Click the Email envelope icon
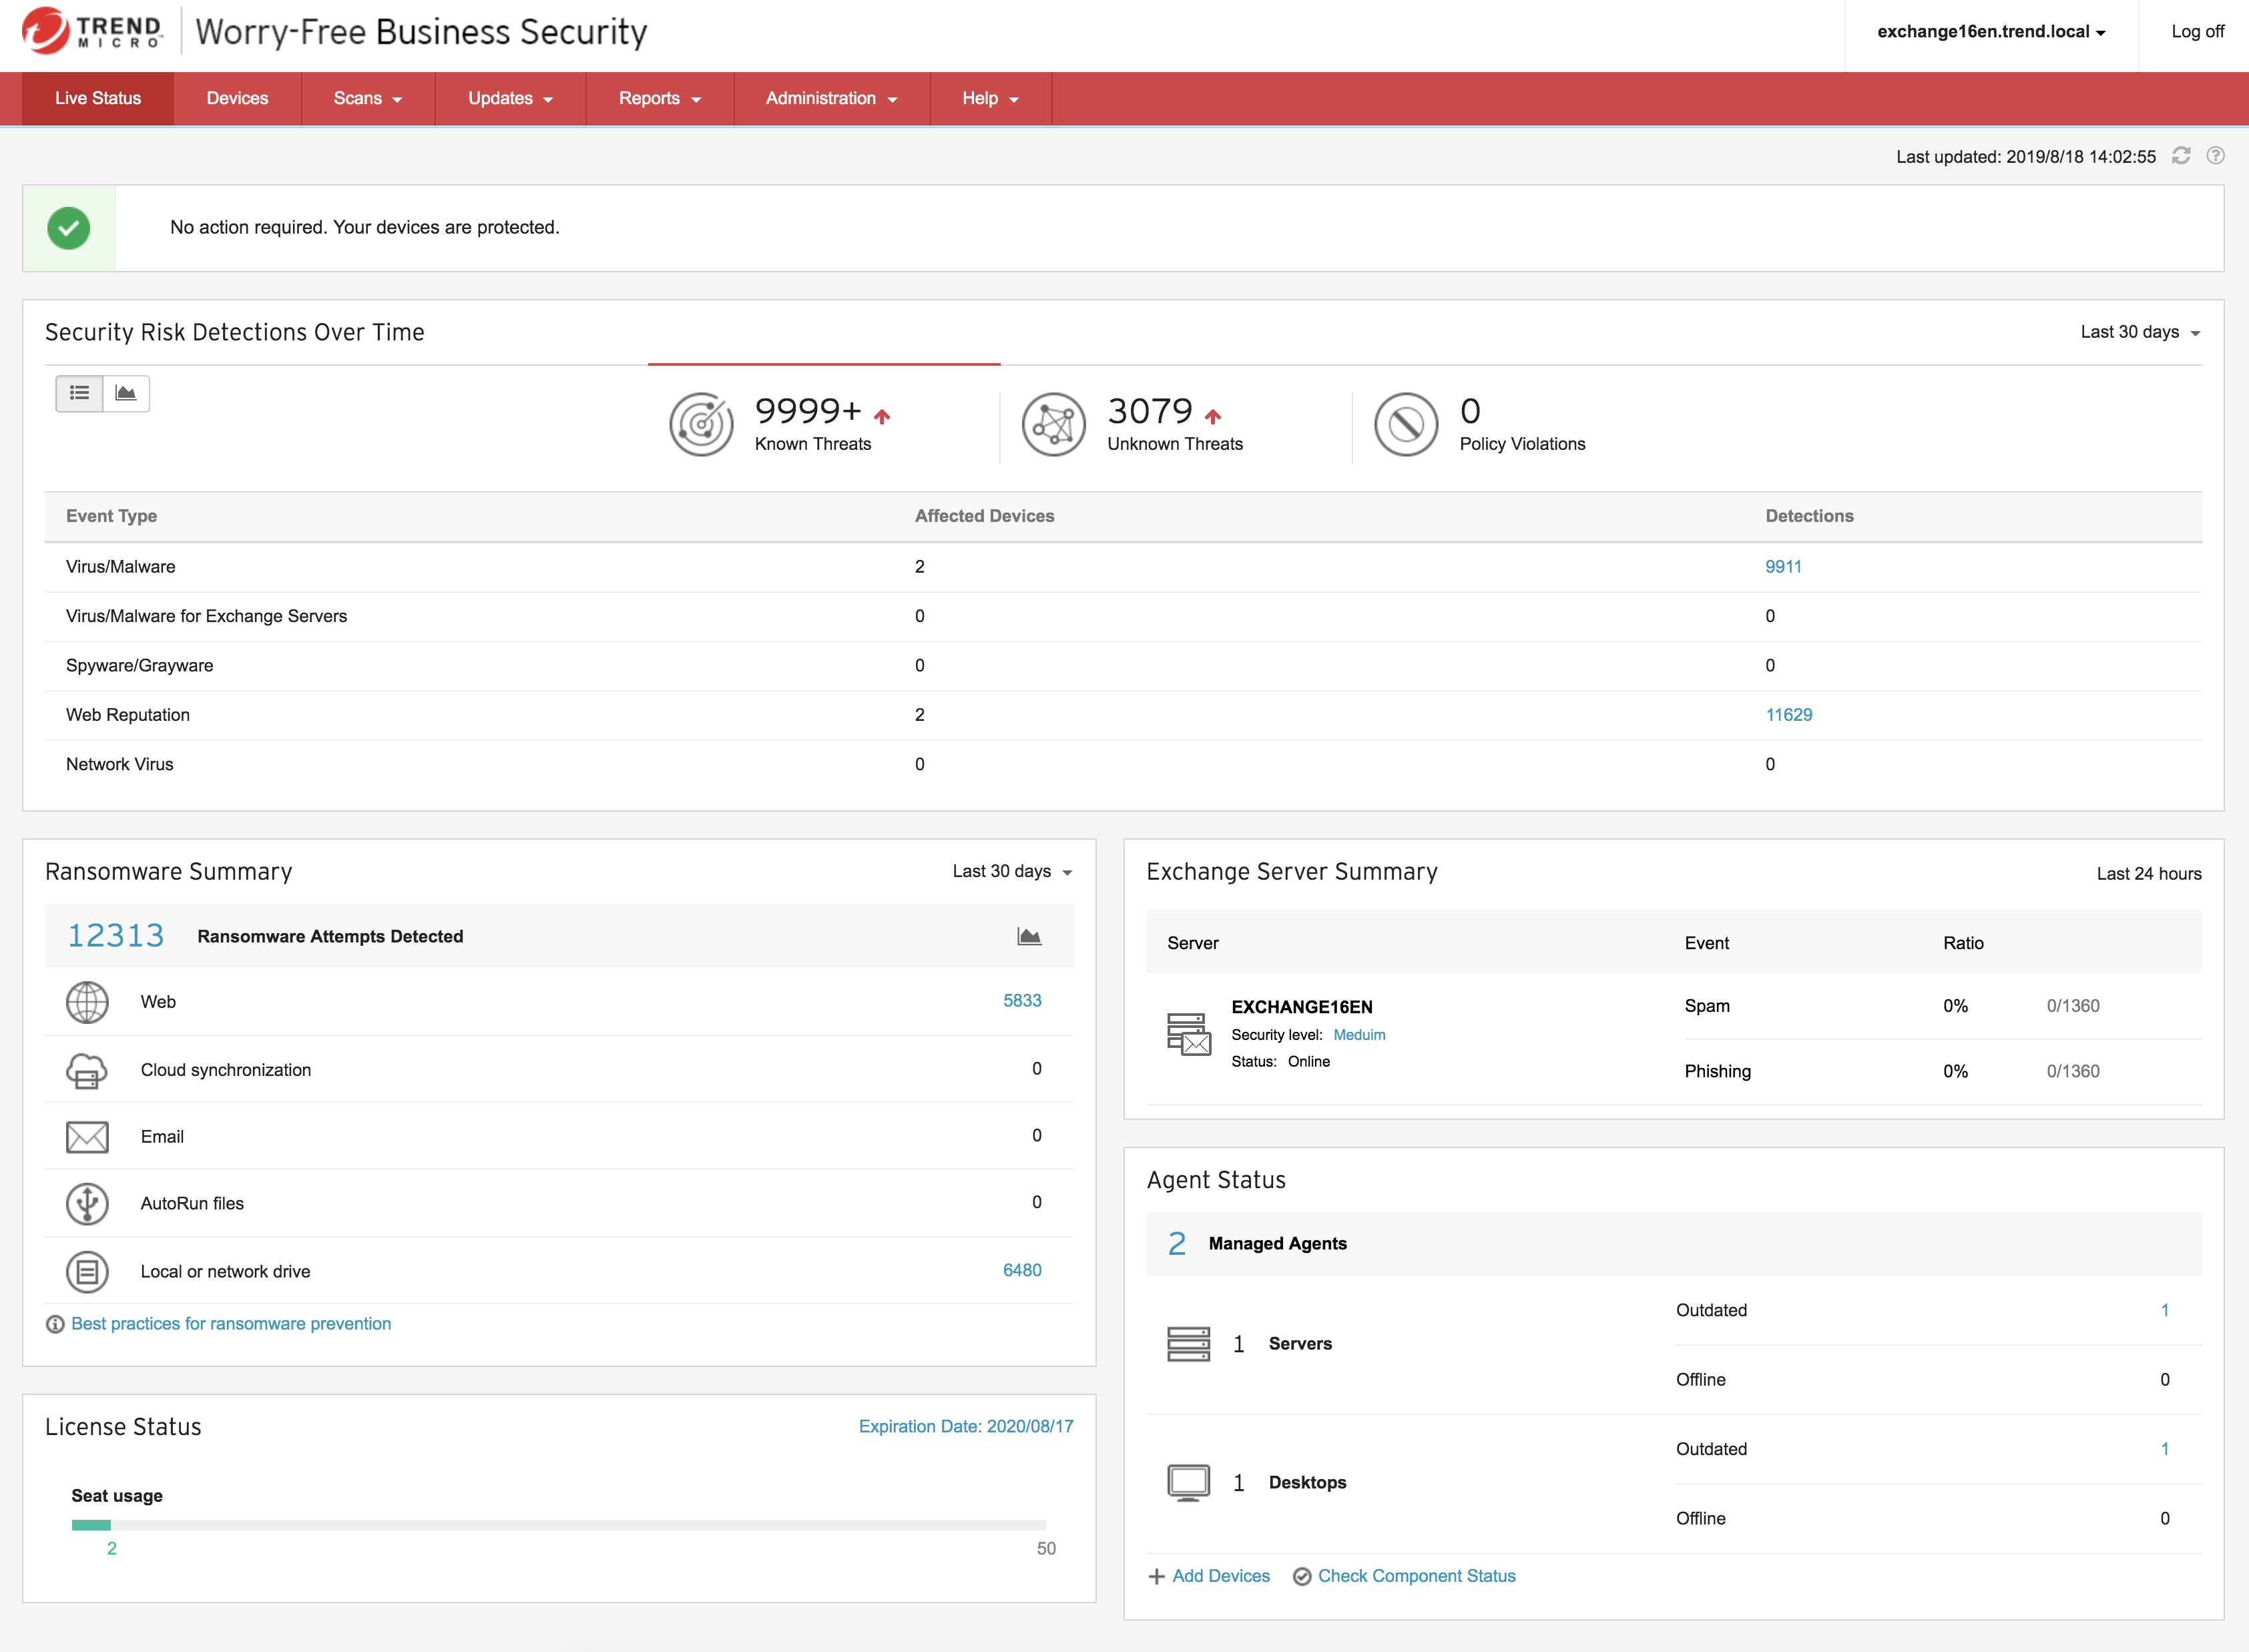The image size is (2249, 1652). (x=87, y=1137)
